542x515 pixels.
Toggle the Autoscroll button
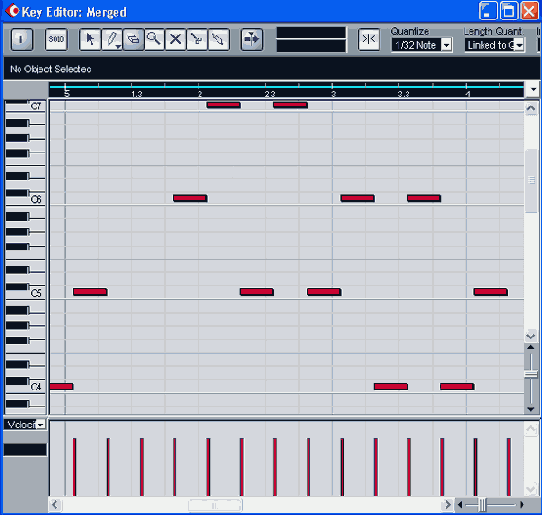click(x=252, y=39)
